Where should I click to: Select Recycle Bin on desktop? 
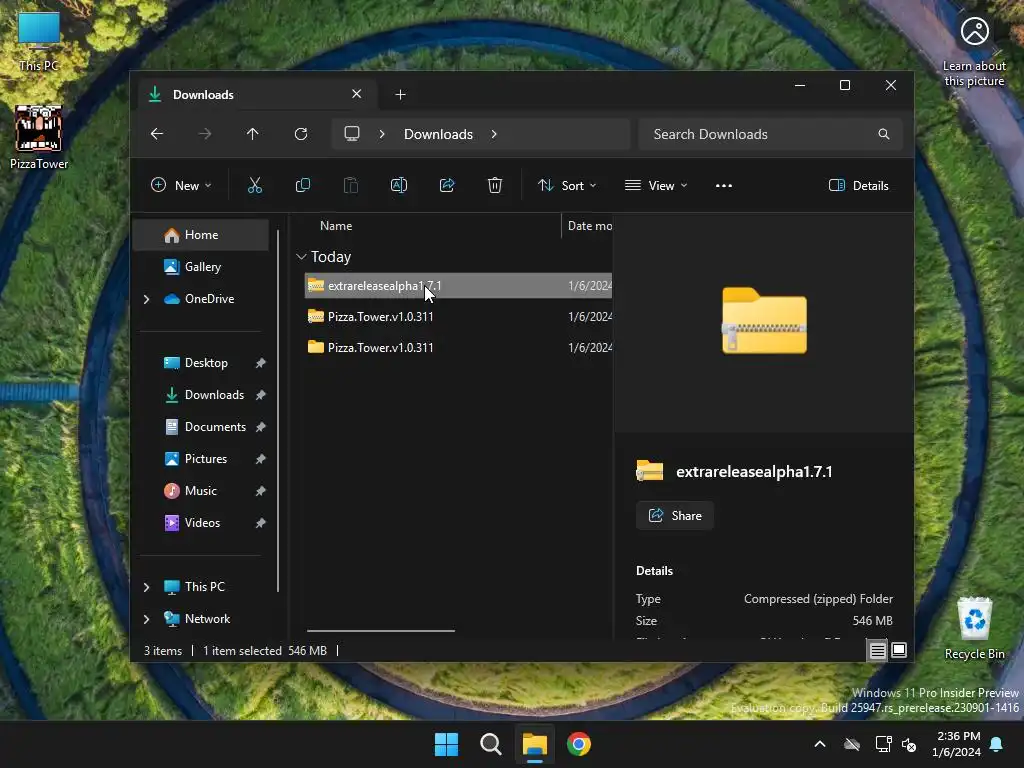pyautogui.click(x=974, y=628)
